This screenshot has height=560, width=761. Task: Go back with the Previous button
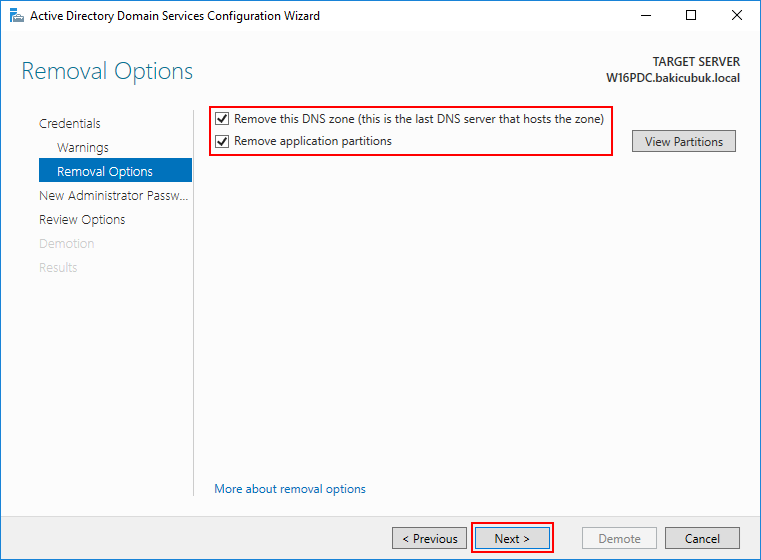pyautogui.click(x=430, y=538)
